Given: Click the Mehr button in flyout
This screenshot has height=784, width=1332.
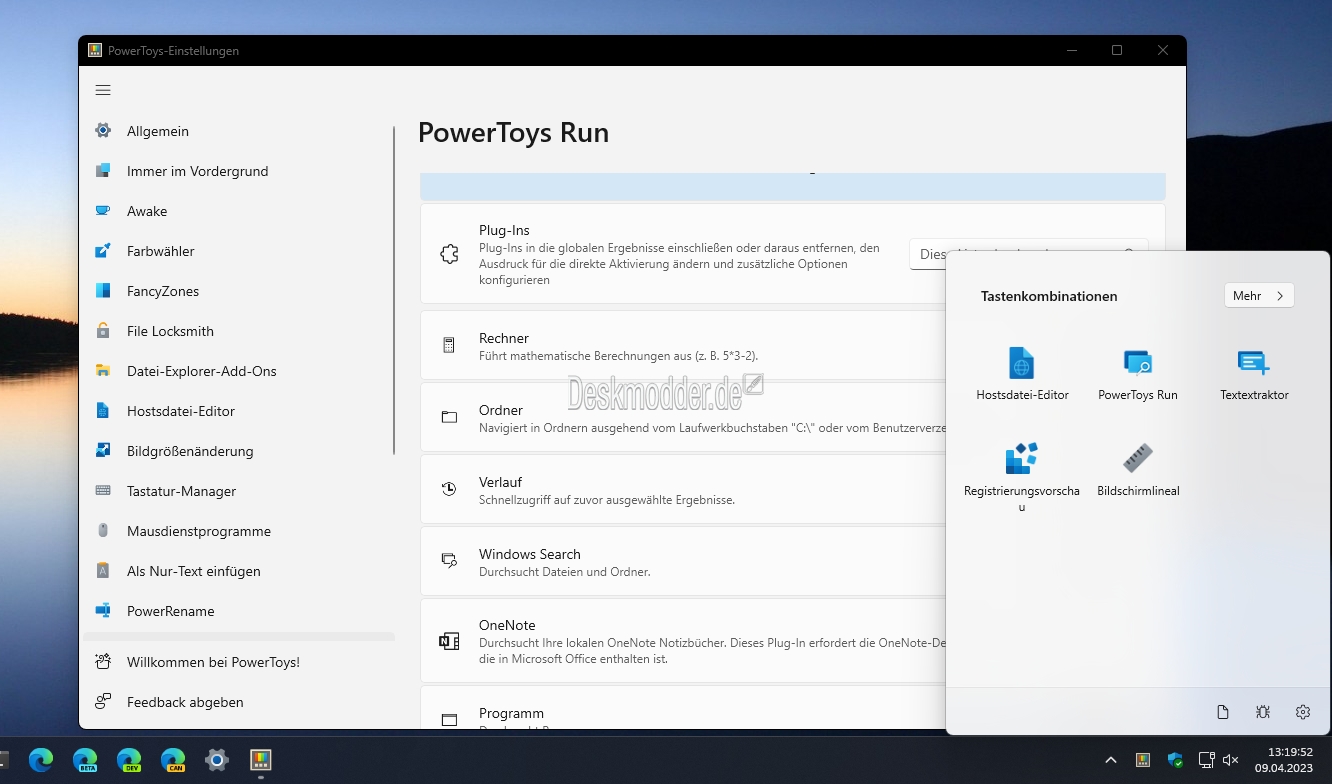Looking at the screenshot, I should pyautogui.click(x=1259, y=296).
